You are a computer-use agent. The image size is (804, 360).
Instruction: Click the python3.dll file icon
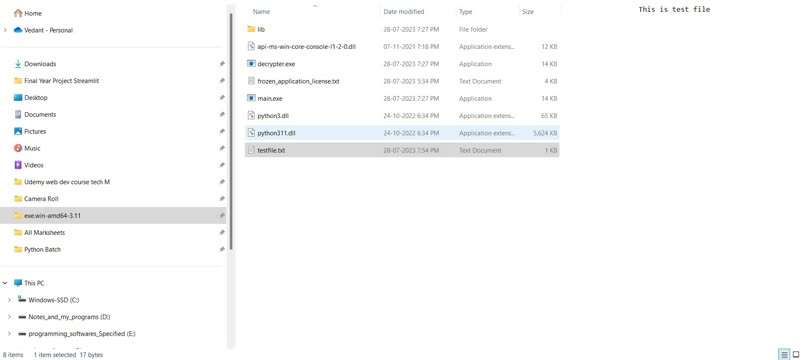tap(251, 116)
